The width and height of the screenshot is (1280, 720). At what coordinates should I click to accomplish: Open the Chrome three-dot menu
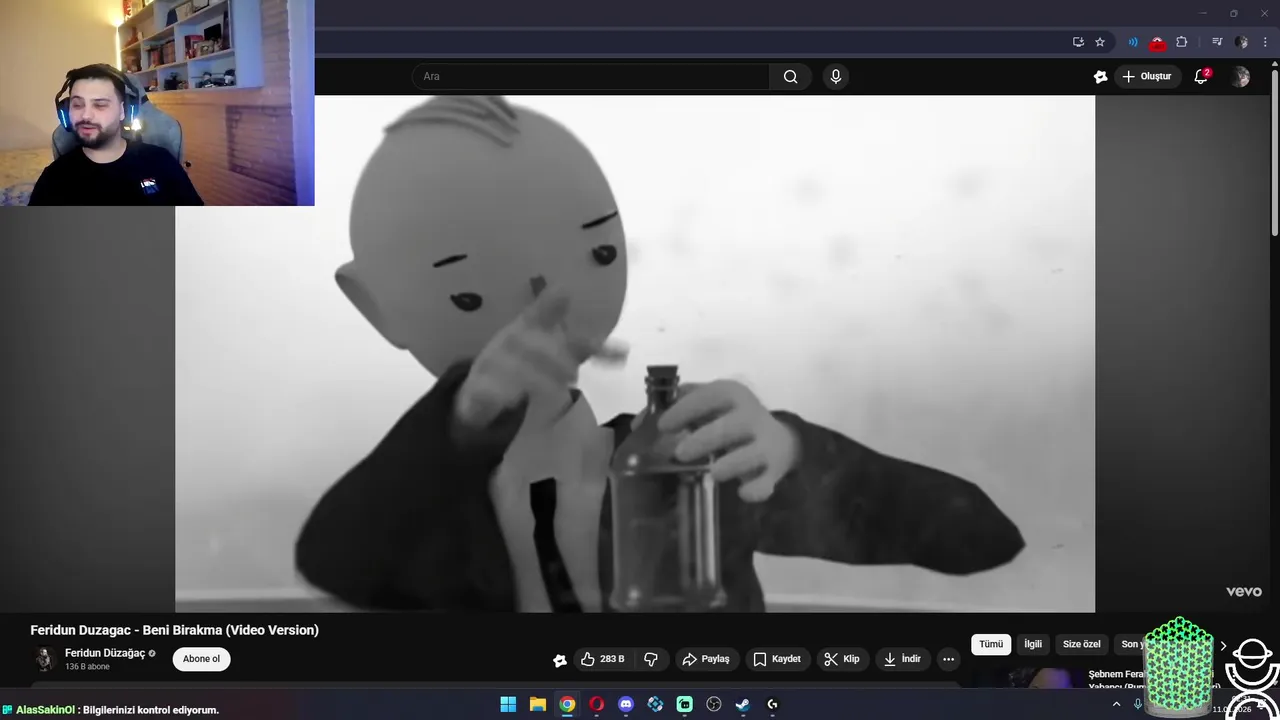[x=1265, y=42]
